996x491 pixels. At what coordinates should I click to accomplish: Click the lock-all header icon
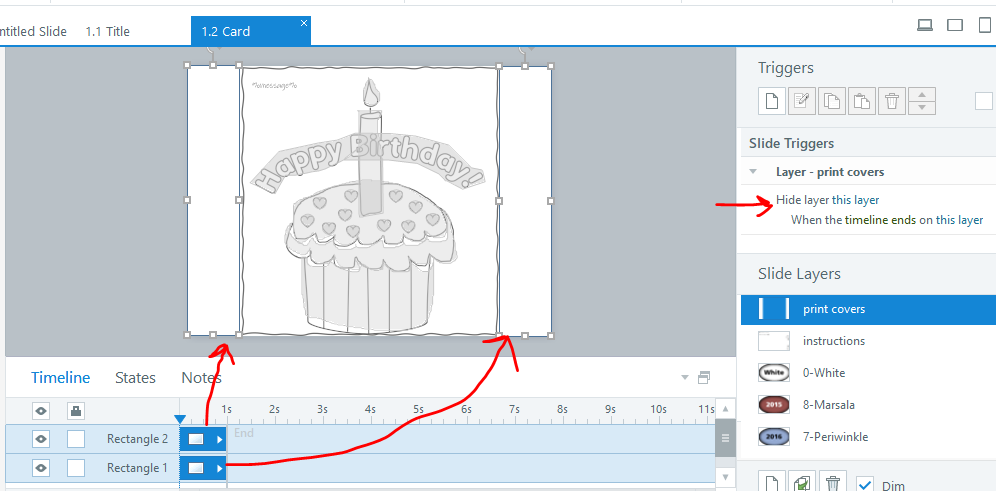tap(76, 411)
